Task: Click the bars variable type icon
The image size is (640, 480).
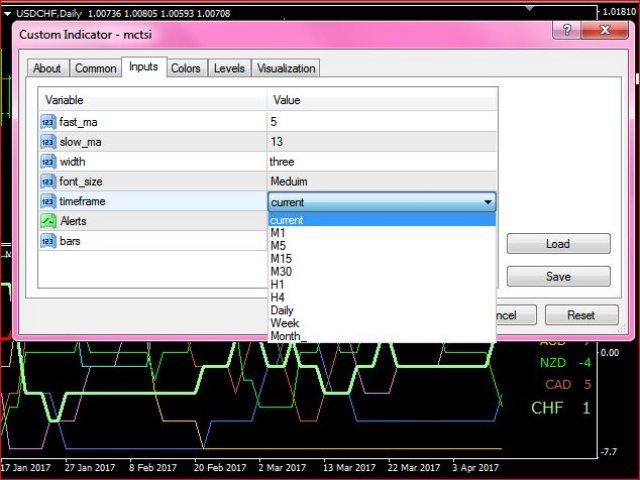Action: (48, 241)
